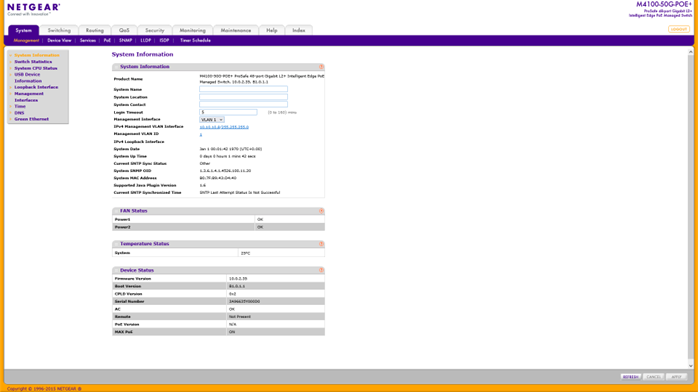
Task: Switch to the Monitoring tab
Action: pos(192,30)
